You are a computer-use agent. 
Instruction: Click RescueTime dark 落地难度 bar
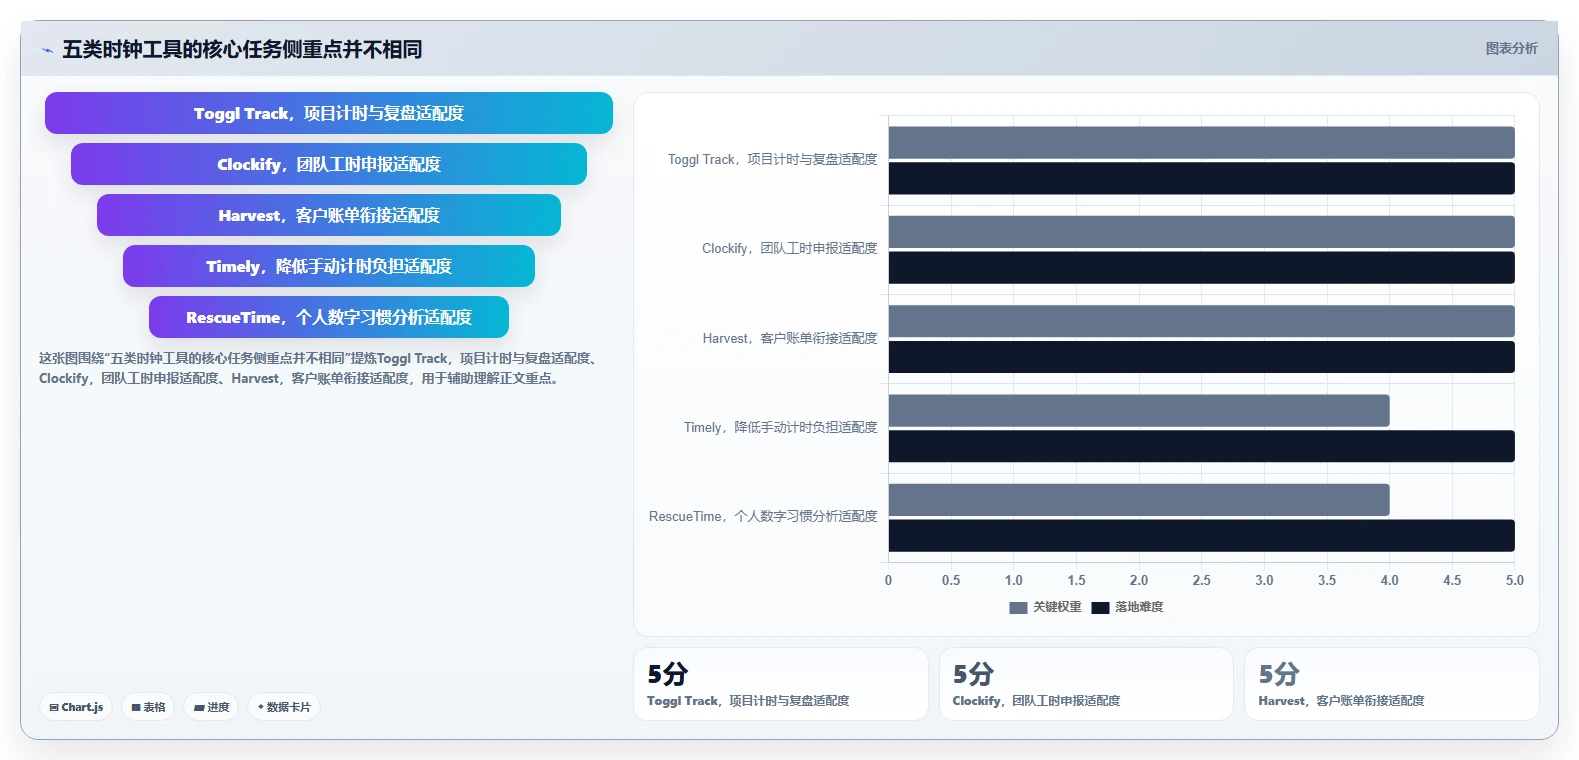pyautogui.click(x=1201, y=535)
